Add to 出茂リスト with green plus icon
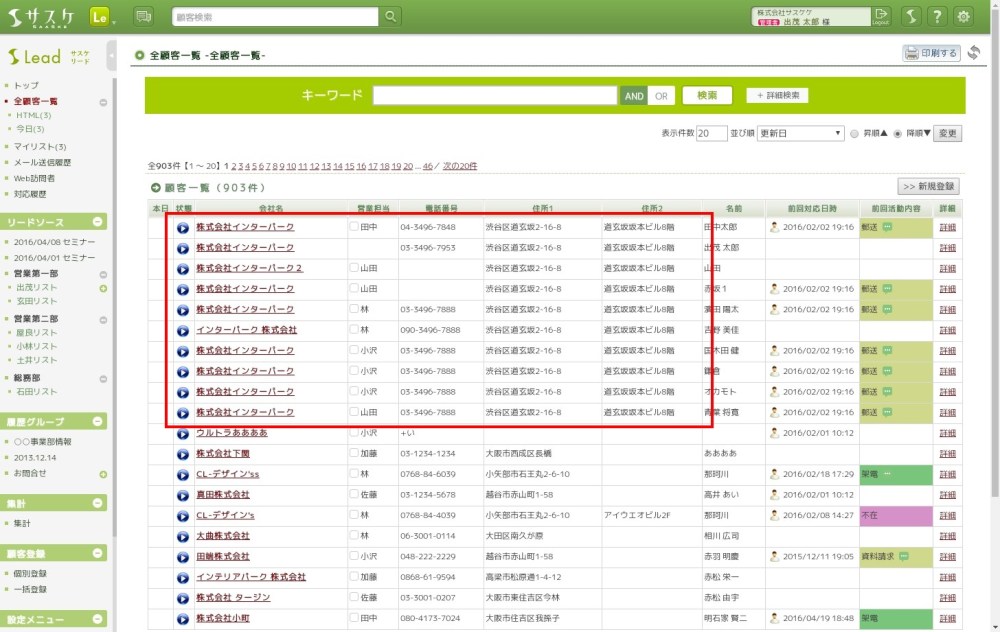This screenshot has height=632, width=1000. pos(103,288)
